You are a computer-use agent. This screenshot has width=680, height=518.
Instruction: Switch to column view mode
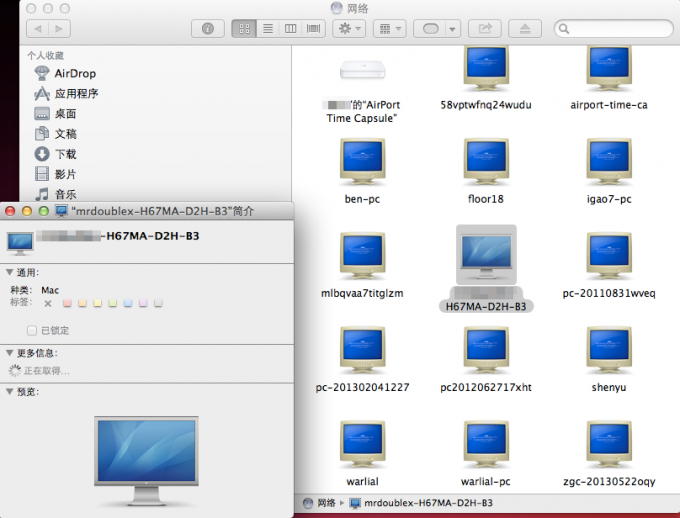tap(290, 29)
